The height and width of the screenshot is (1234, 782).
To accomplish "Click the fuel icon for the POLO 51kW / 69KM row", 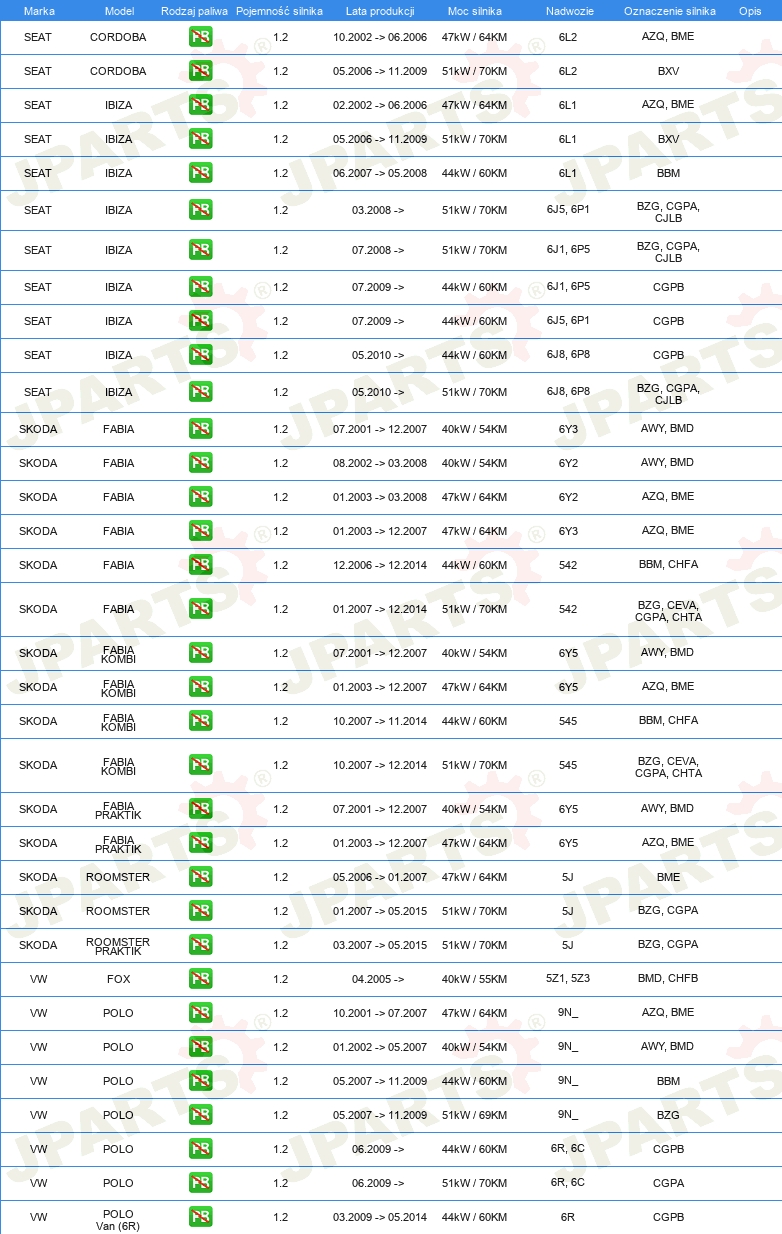I will click(200, 1115).
